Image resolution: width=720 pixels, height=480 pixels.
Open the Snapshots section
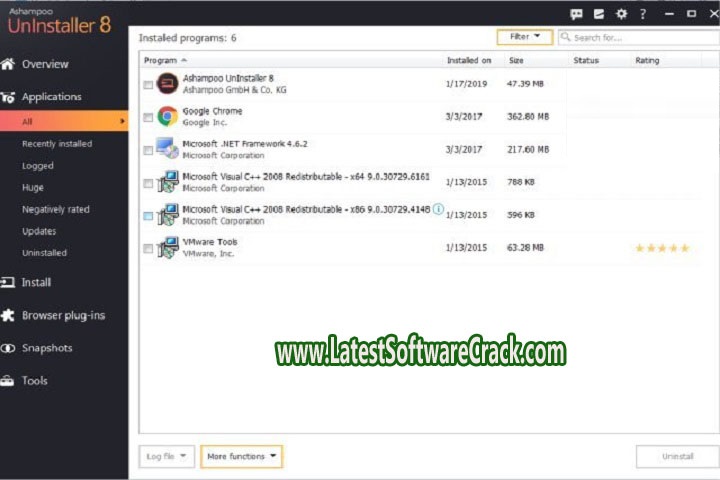pyautogui.click(x=47, y=348)
